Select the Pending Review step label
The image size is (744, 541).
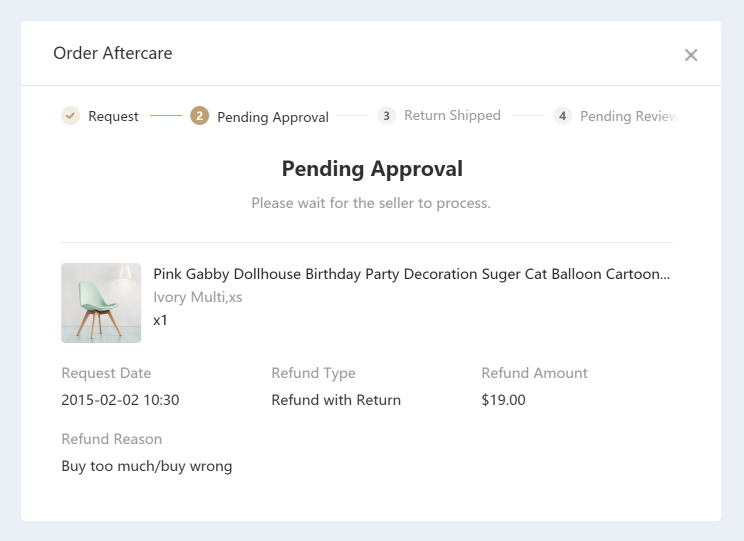pos(628,116)
